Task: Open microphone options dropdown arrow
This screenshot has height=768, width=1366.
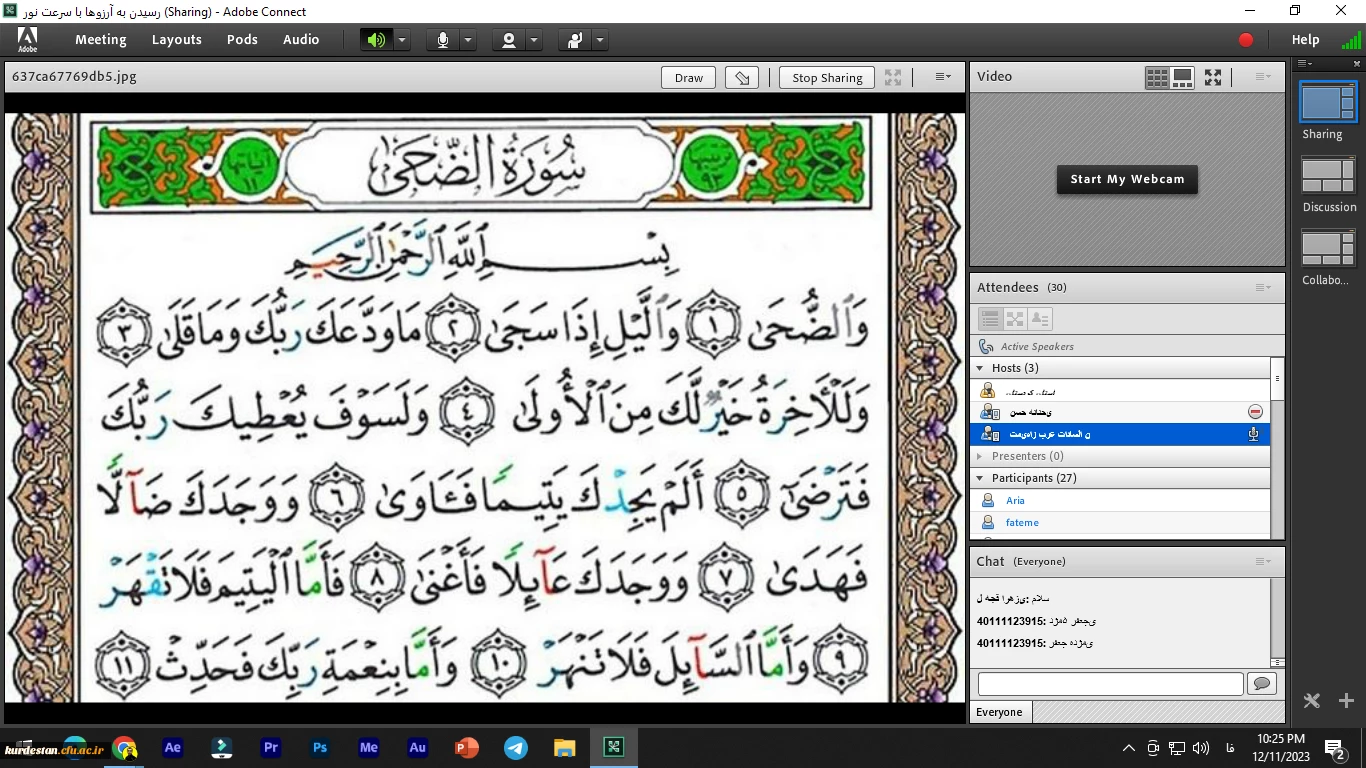Action: pyautogui.click(x=467, y=40)
